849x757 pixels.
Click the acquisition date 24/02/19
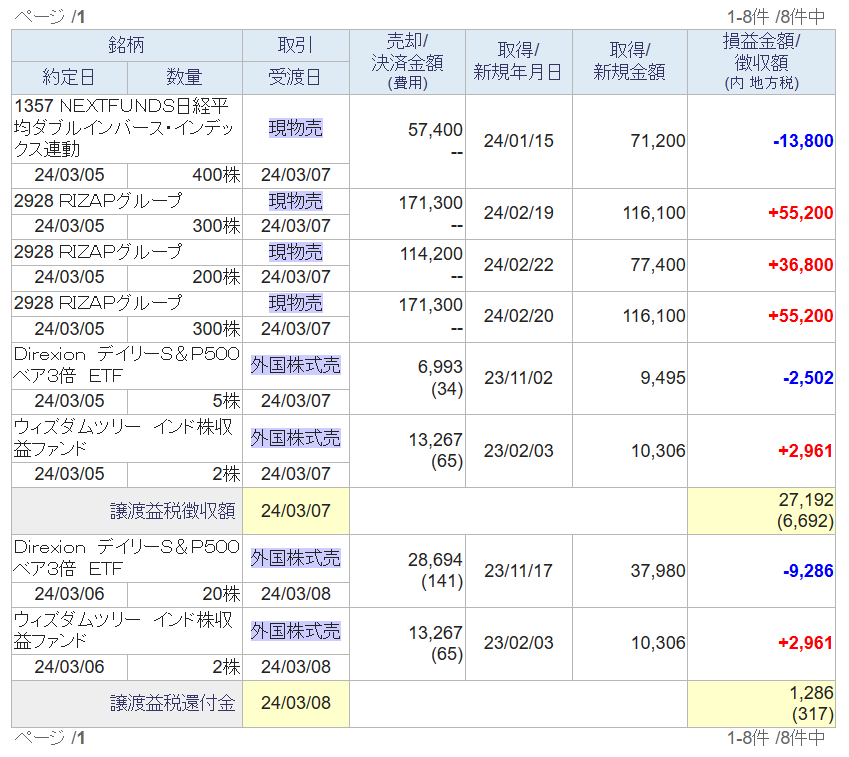click(x=519, y=213)
